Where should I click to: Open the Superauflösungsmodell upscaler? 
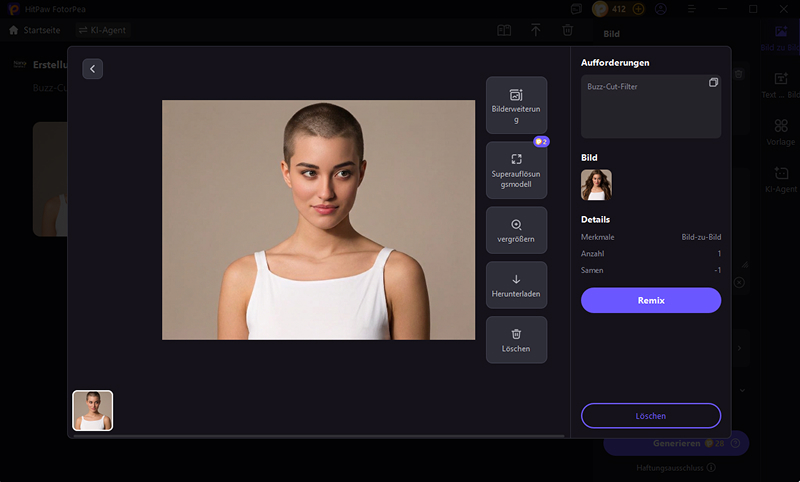[516, 170]
